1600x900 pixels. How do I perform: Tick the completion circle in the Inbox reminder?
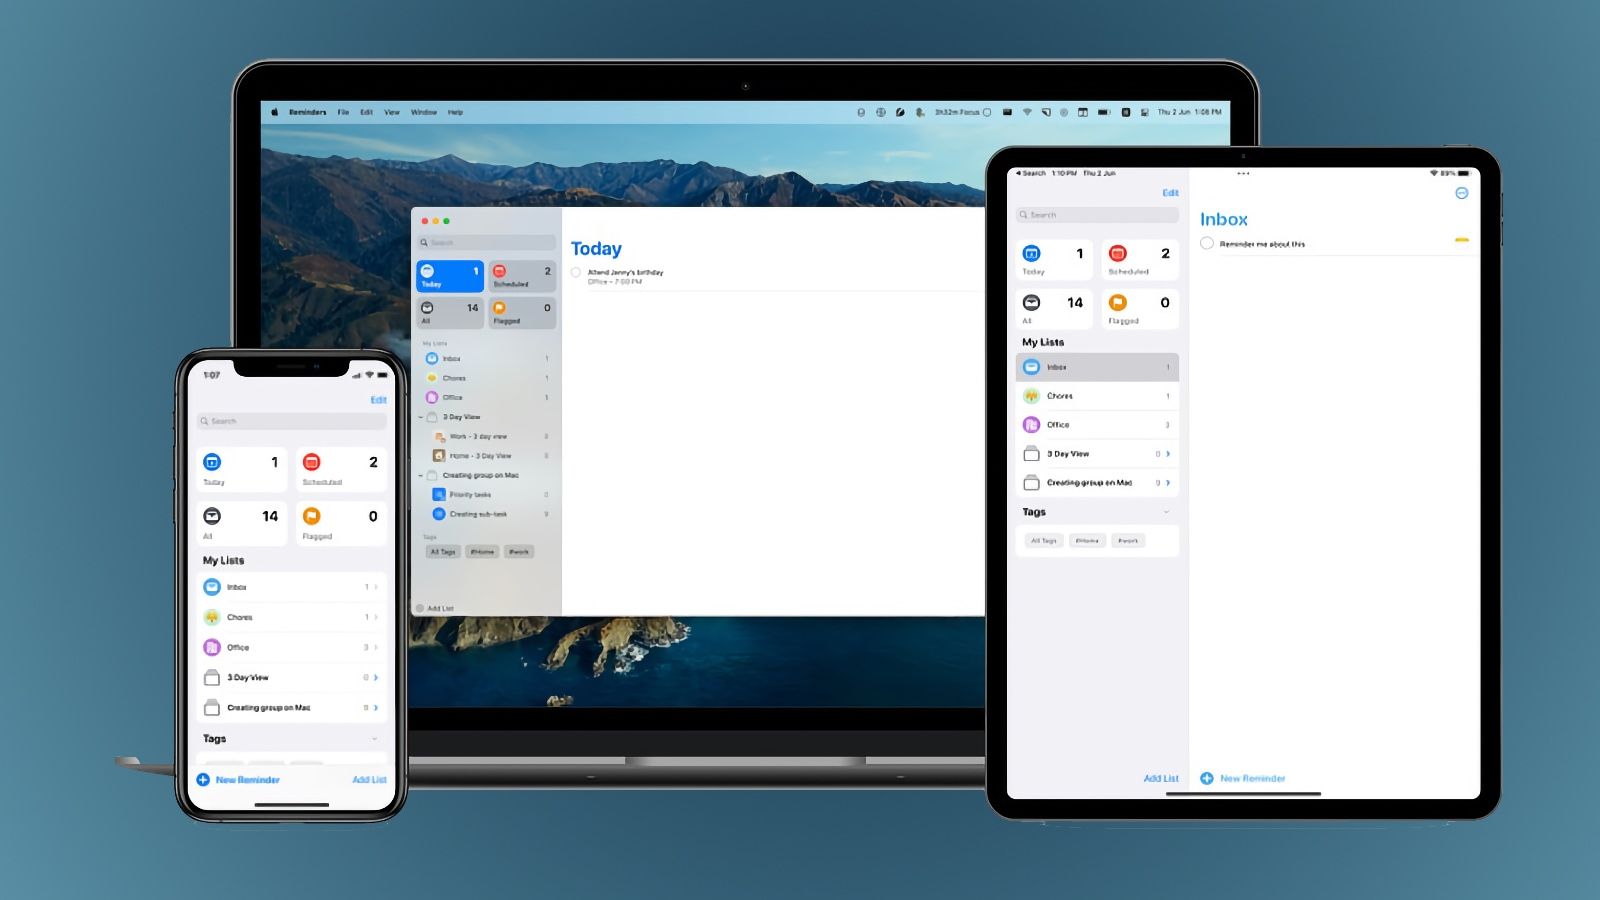point(1207,243)
